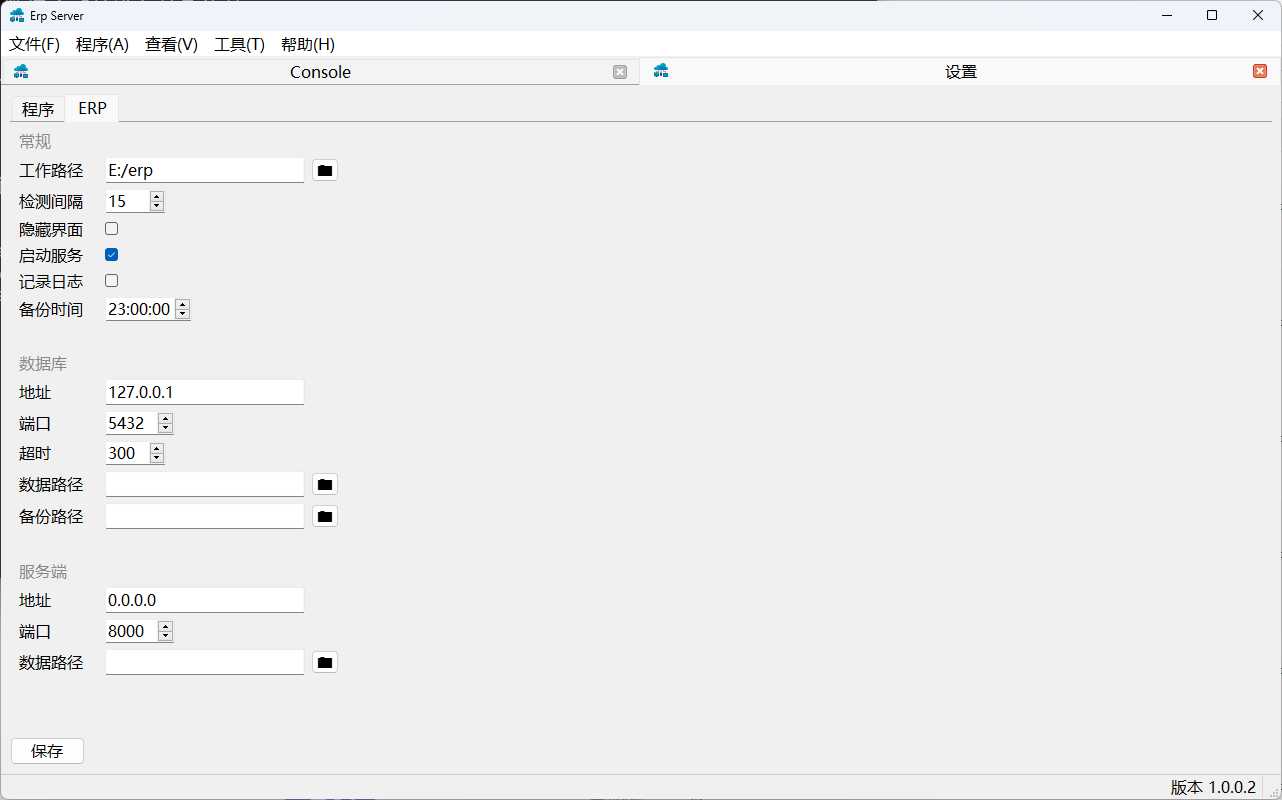The width and height of the screenshot is (1282, 800).
Task: Switch to the 程序 tab
Action: [x=38, y=110]
